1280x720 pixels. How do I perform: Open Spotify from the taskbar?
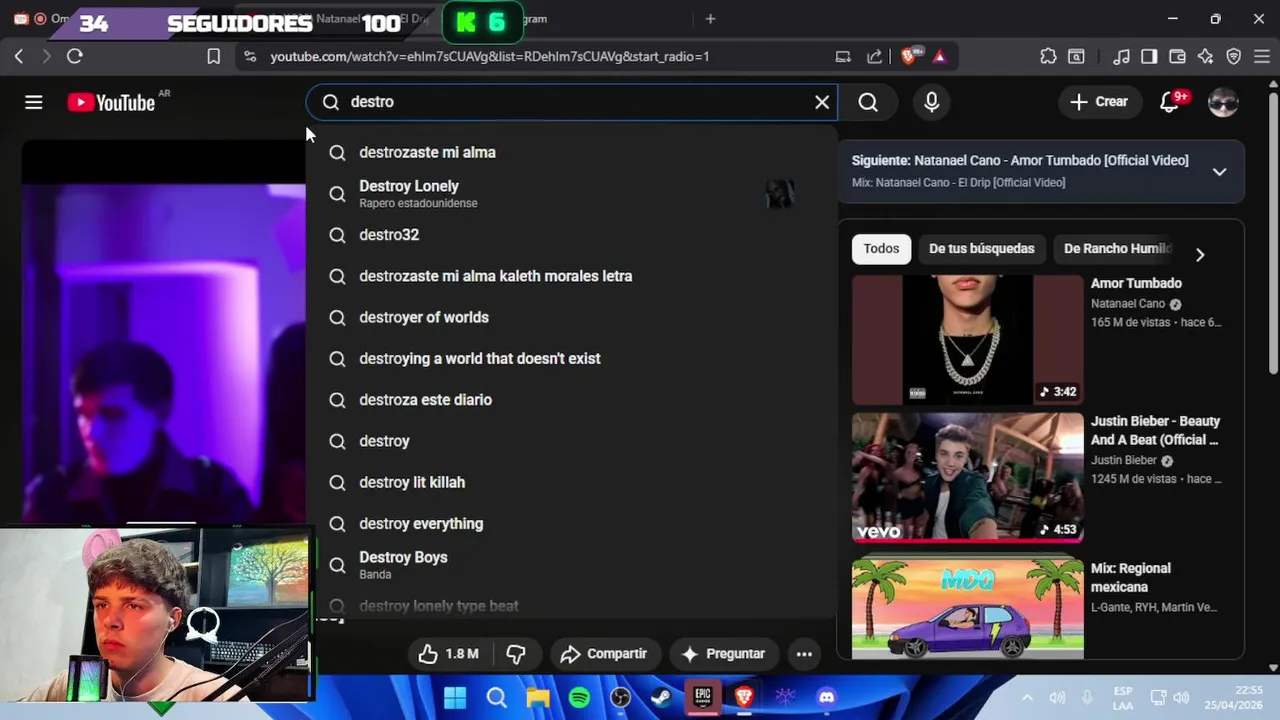[x=579, y=697]
